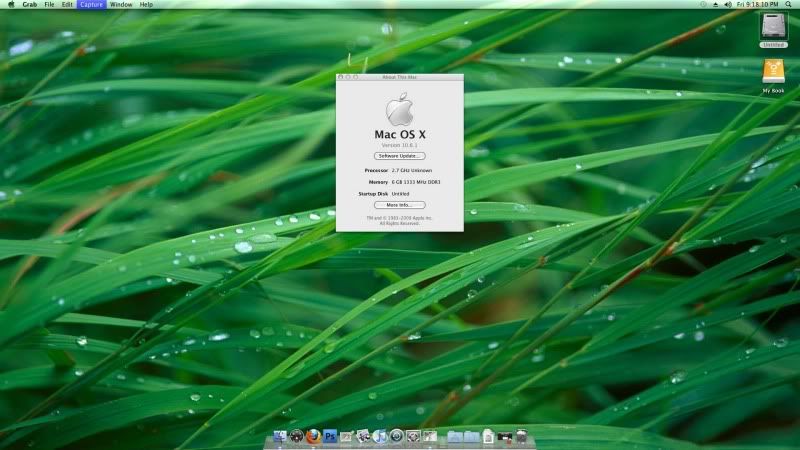
Task: Open the Help menu
Action: [x=146, y=4]
